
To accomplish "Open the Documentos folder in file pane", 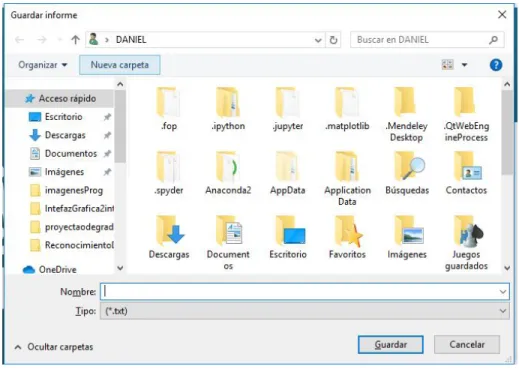I will pyautogui.click(x=228, y=242).
